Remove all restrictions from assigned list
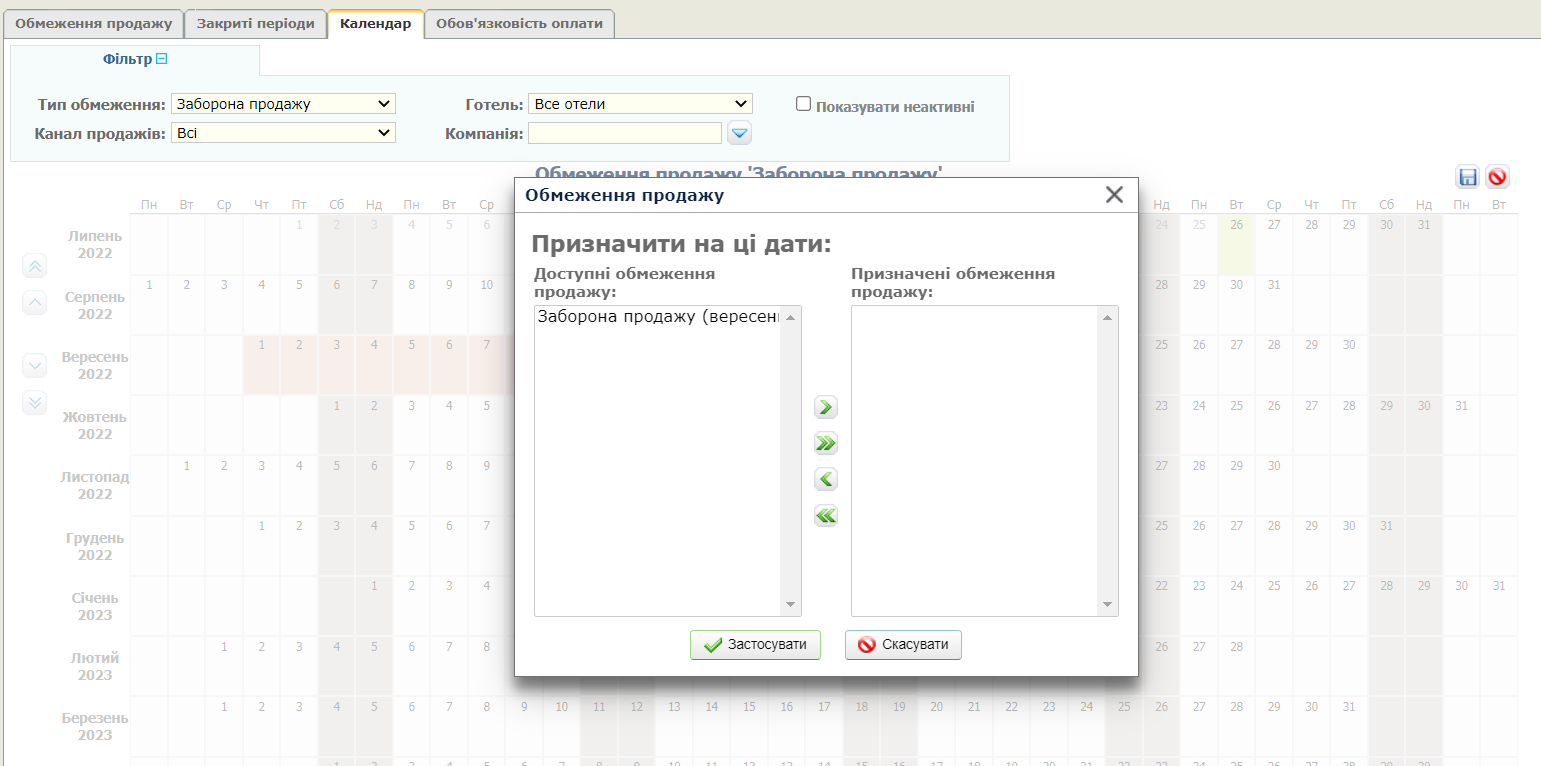Screen dimensions: 1541x766 (826, 516)
